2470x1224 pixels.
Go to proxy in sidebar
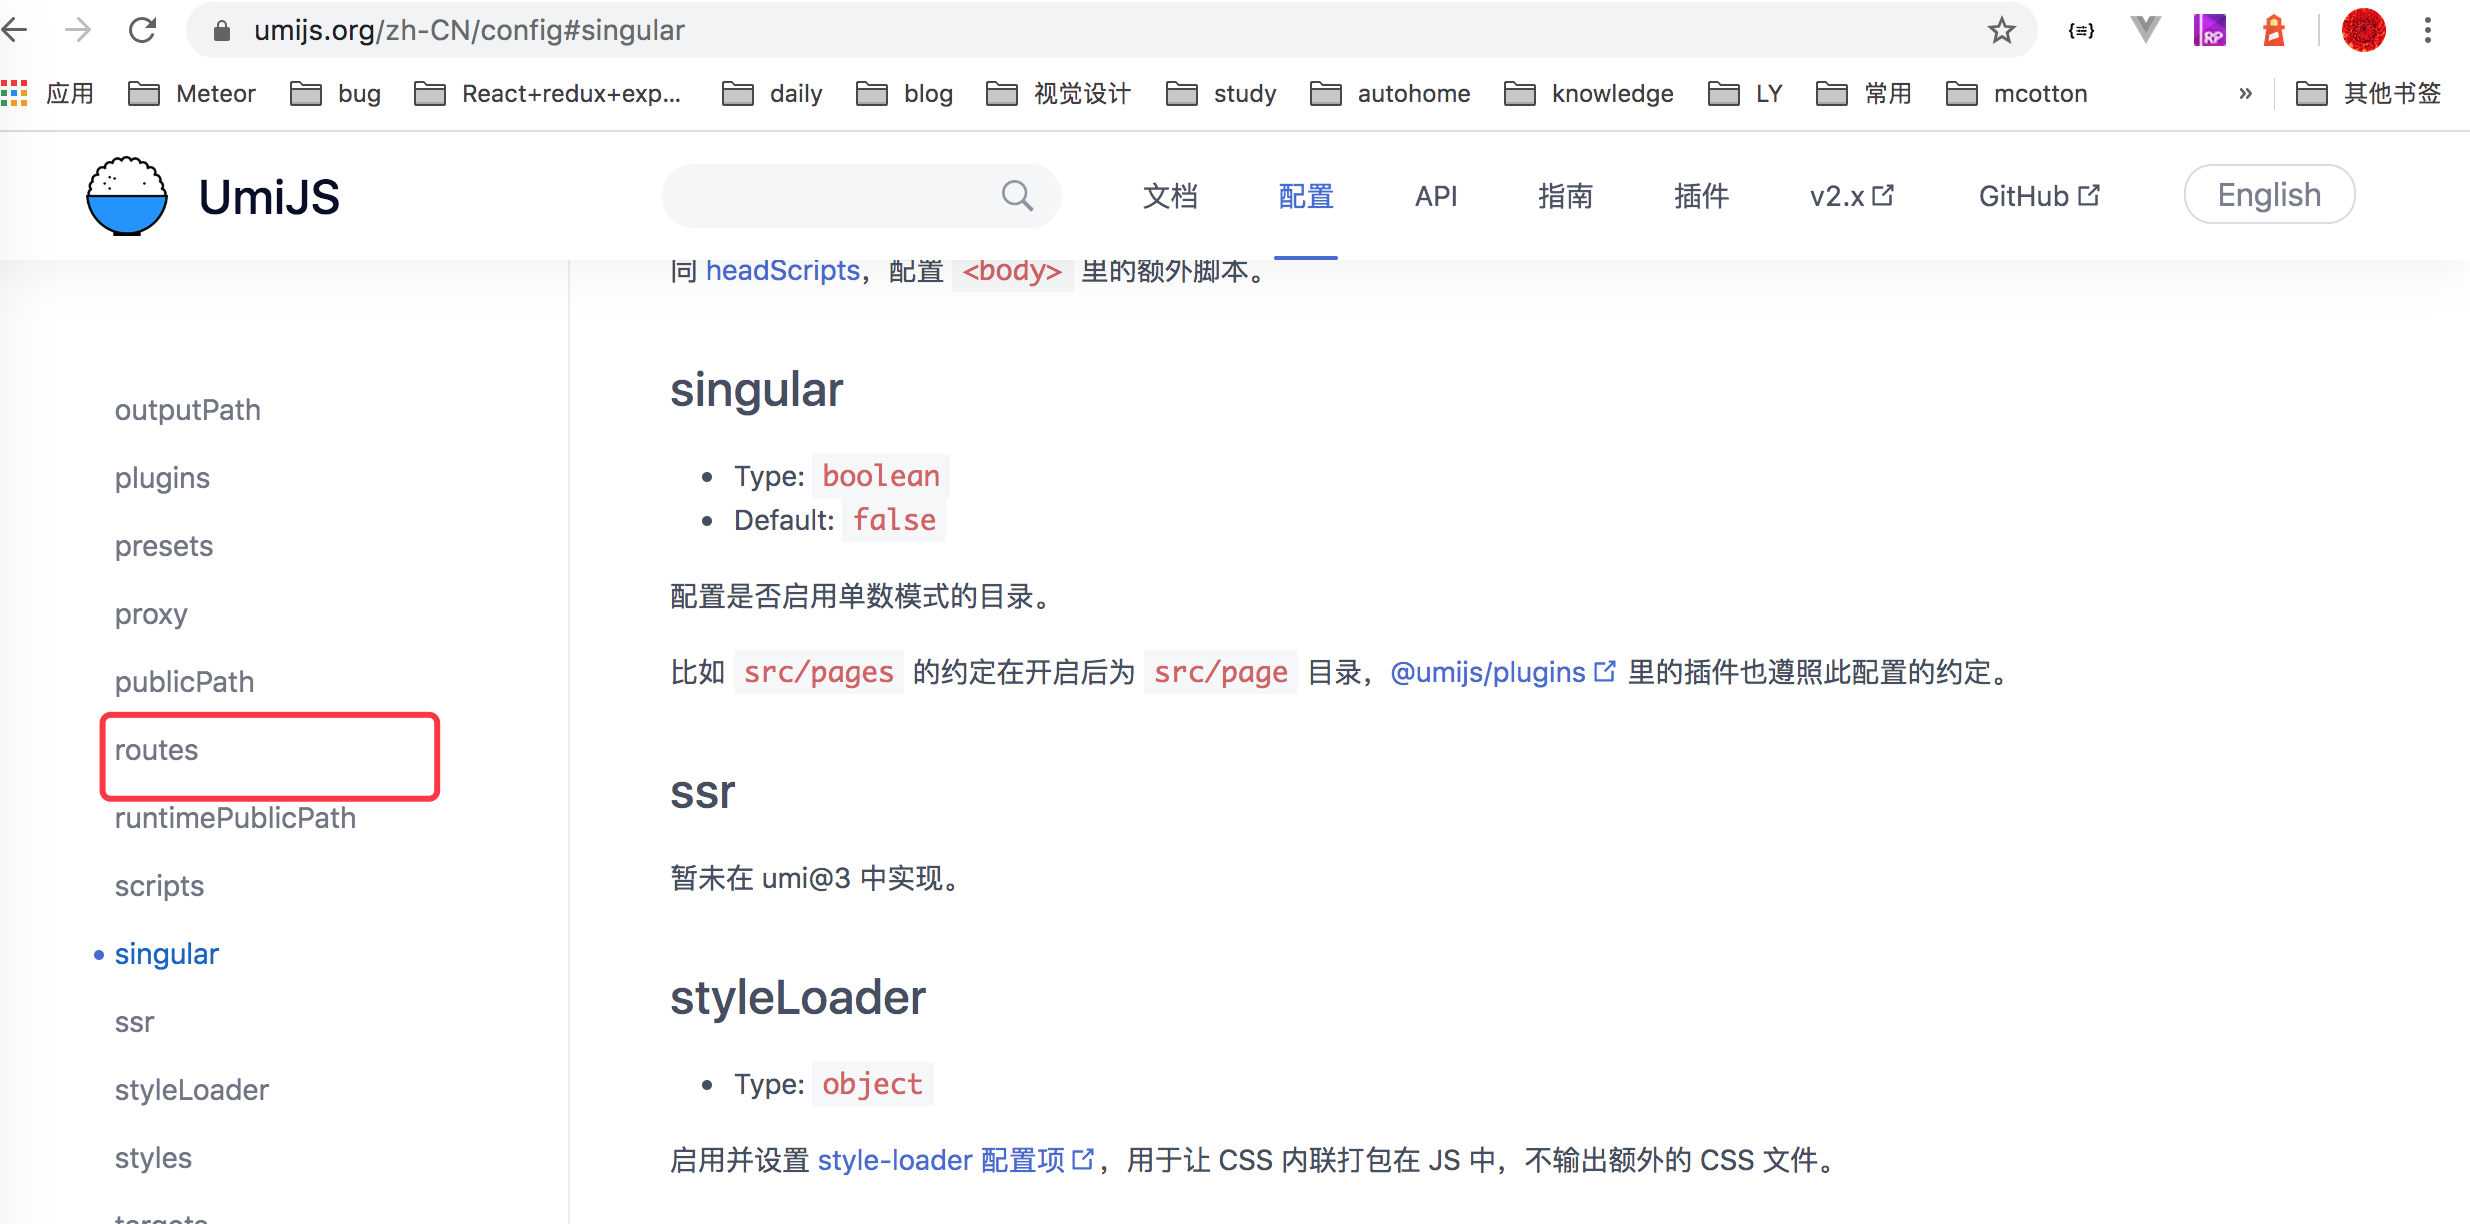click(151, 614)
